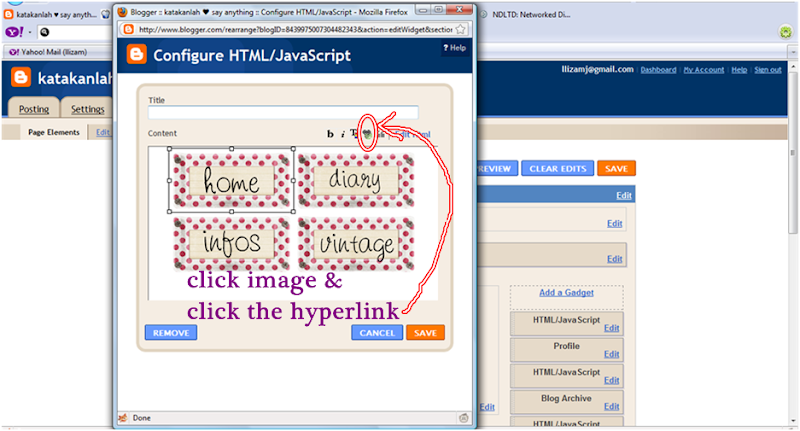Screen dimensions: 800x431
Task: Click the CANCEL button
Action: 377,333
